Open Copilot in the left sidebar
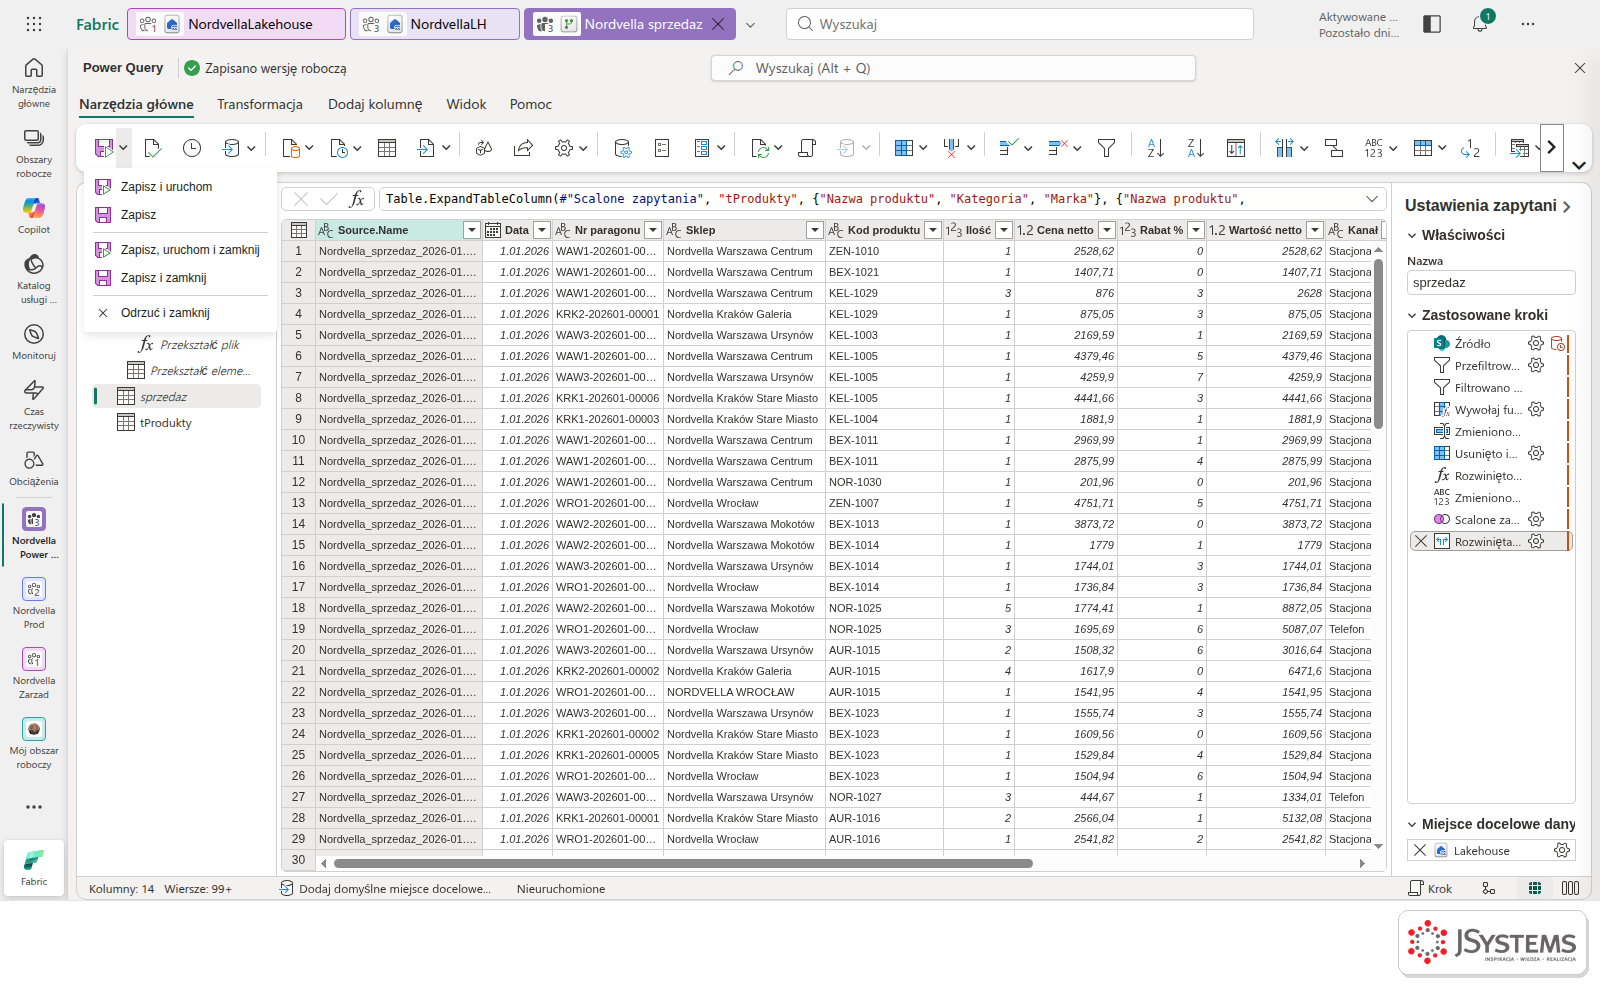The image size is (1600, 984). 34,215
